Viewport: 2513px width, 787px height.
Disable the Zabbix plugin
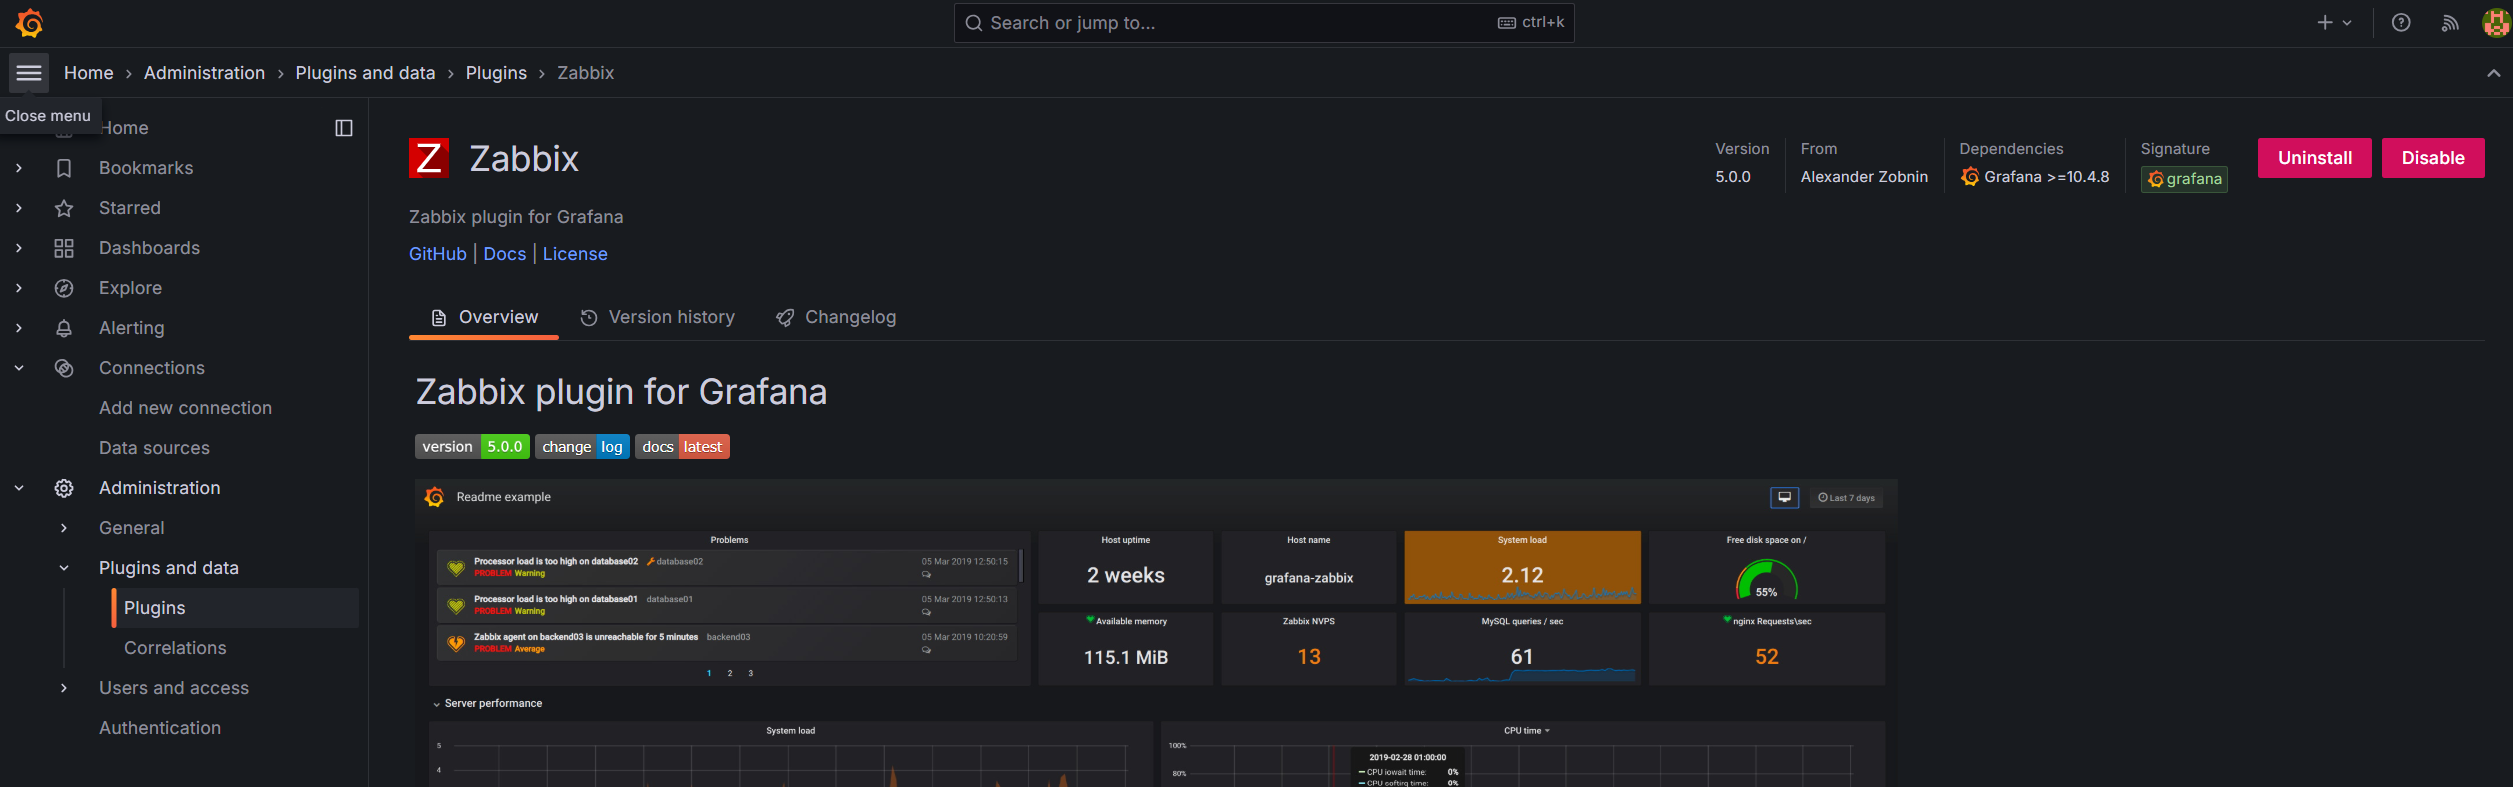click(x=2433, y=158)
